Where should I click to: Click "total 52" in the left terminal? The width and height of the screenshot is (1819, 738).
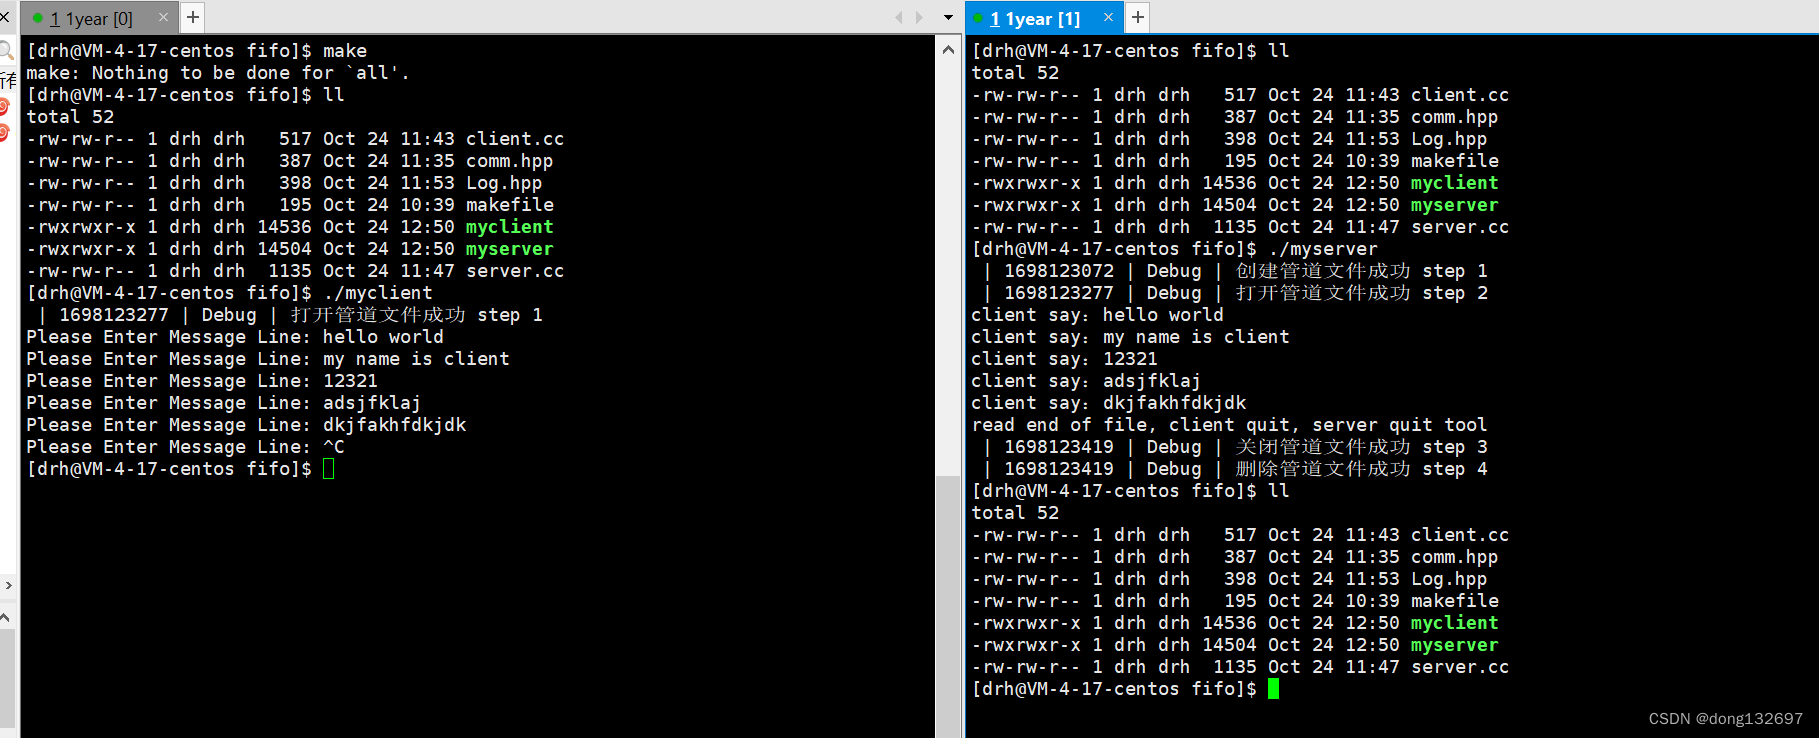[x=70, y=117]
